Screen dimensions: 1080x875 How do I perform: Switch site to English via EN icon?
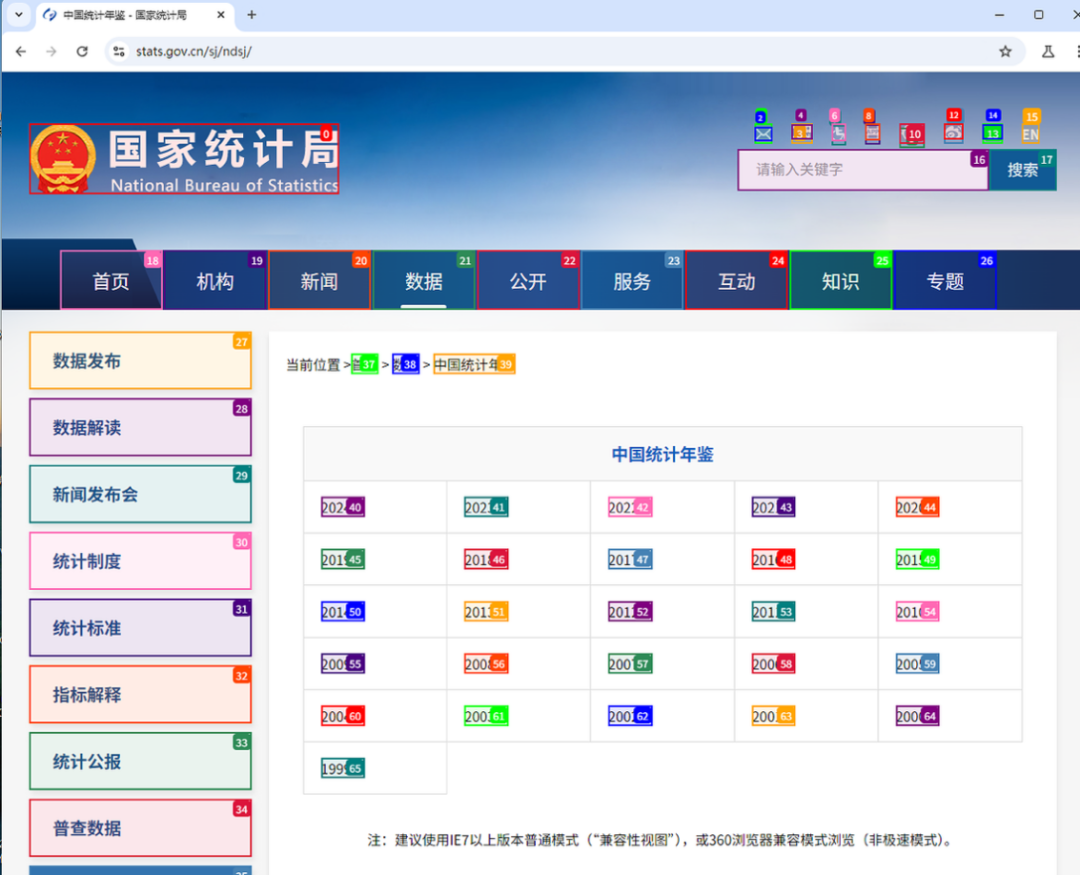pos(1030,134)
